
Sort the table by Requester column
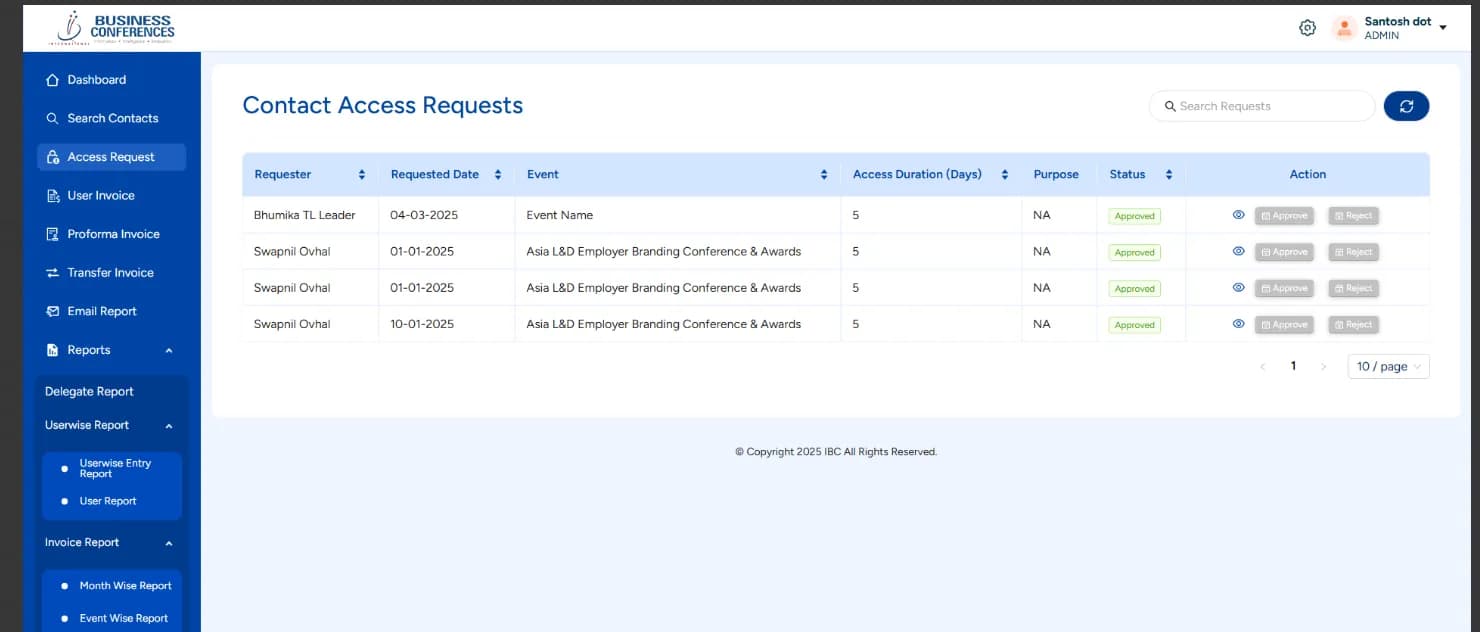[361, 173]
